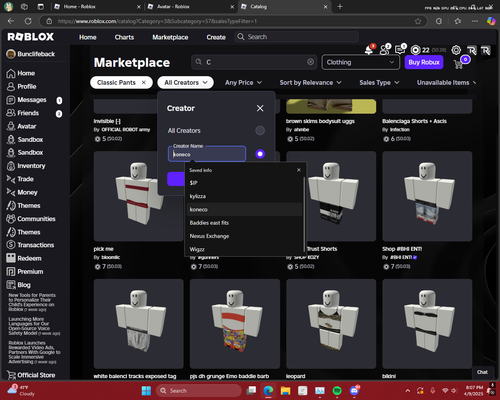The height and width of the screenshot is (400, 500).
Task: Open the Sort by Relevance dropdown
Action: tap(310, 82)
